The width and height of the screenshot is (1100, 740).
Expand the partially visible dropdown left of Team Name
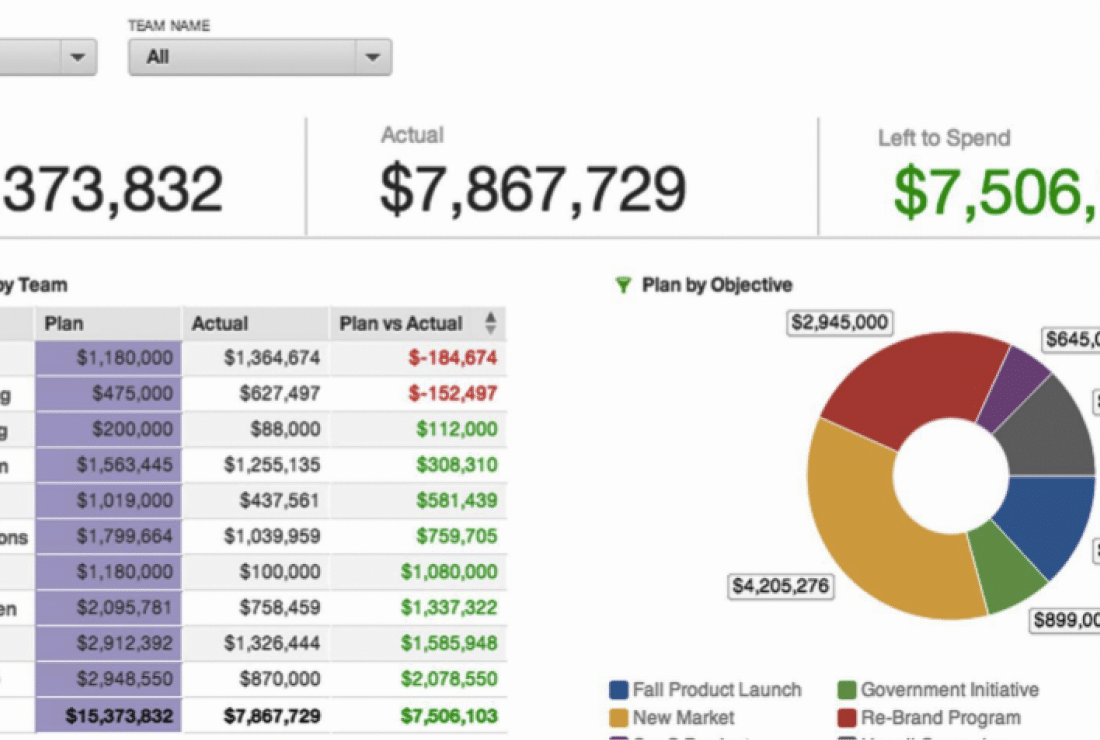[x=77, y=58]
